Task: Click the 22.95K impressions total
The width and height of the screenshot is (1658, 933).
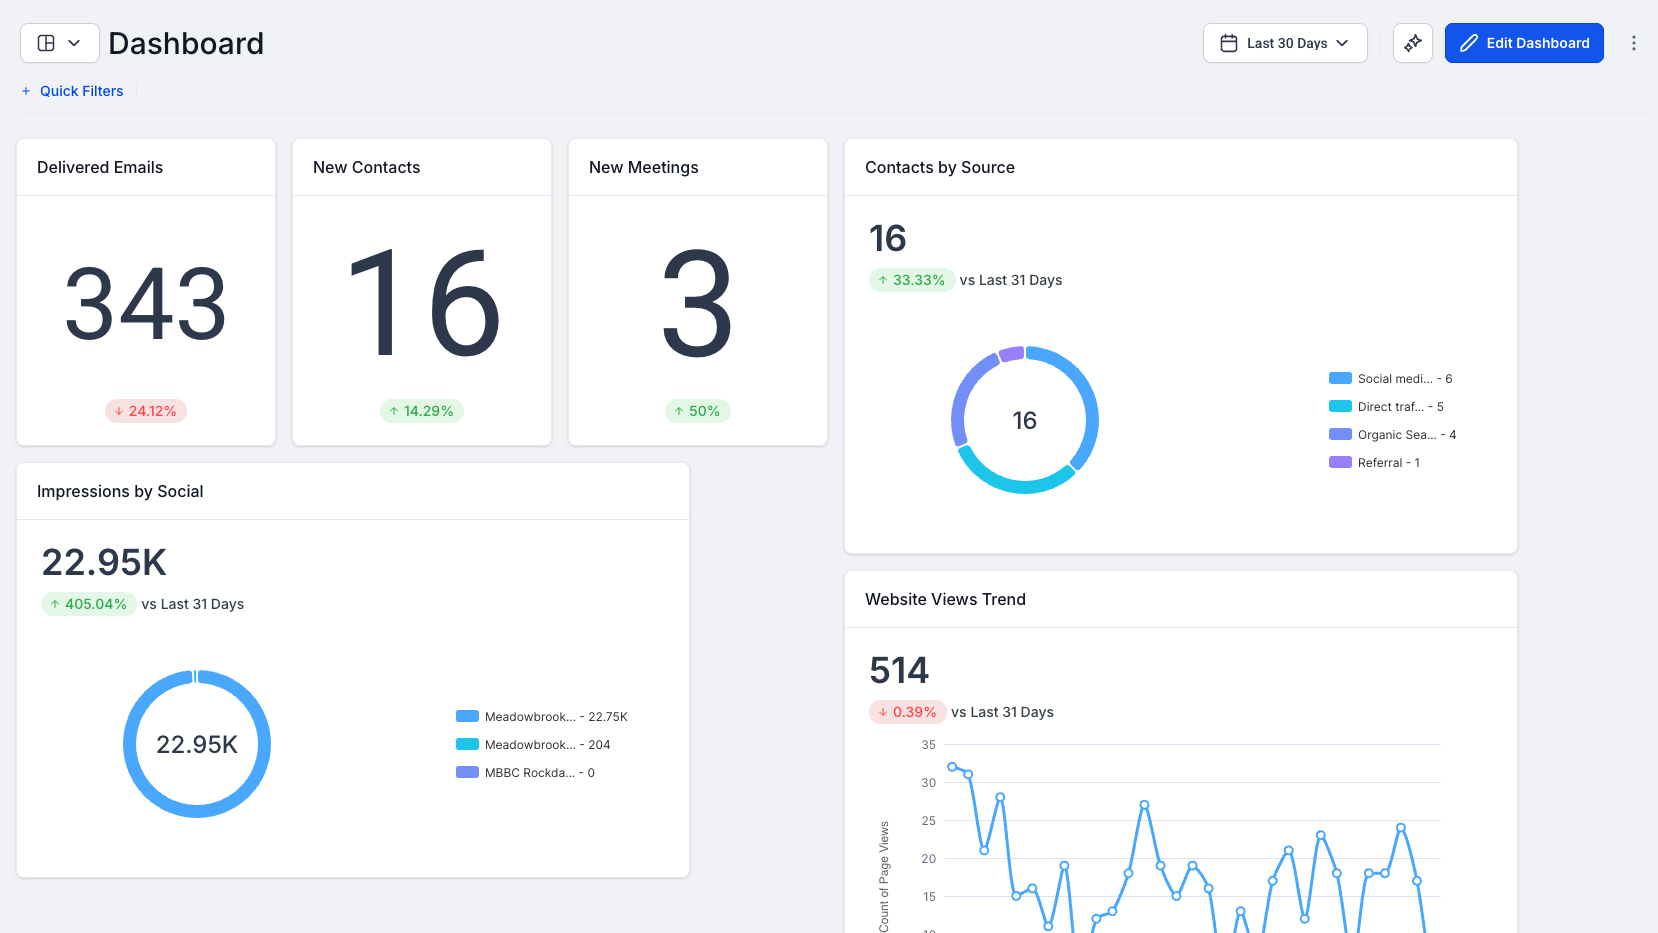Action: [104, 562]
